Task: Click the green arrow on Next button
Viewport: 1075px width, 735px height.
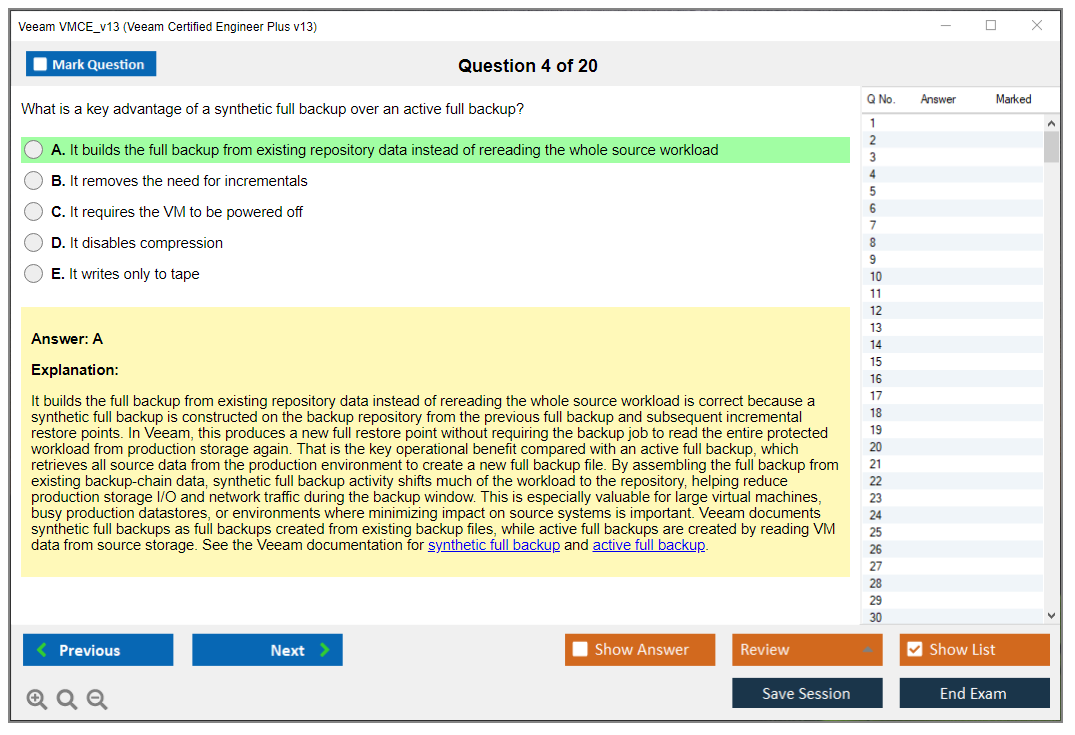Action: tap(324, 649)
